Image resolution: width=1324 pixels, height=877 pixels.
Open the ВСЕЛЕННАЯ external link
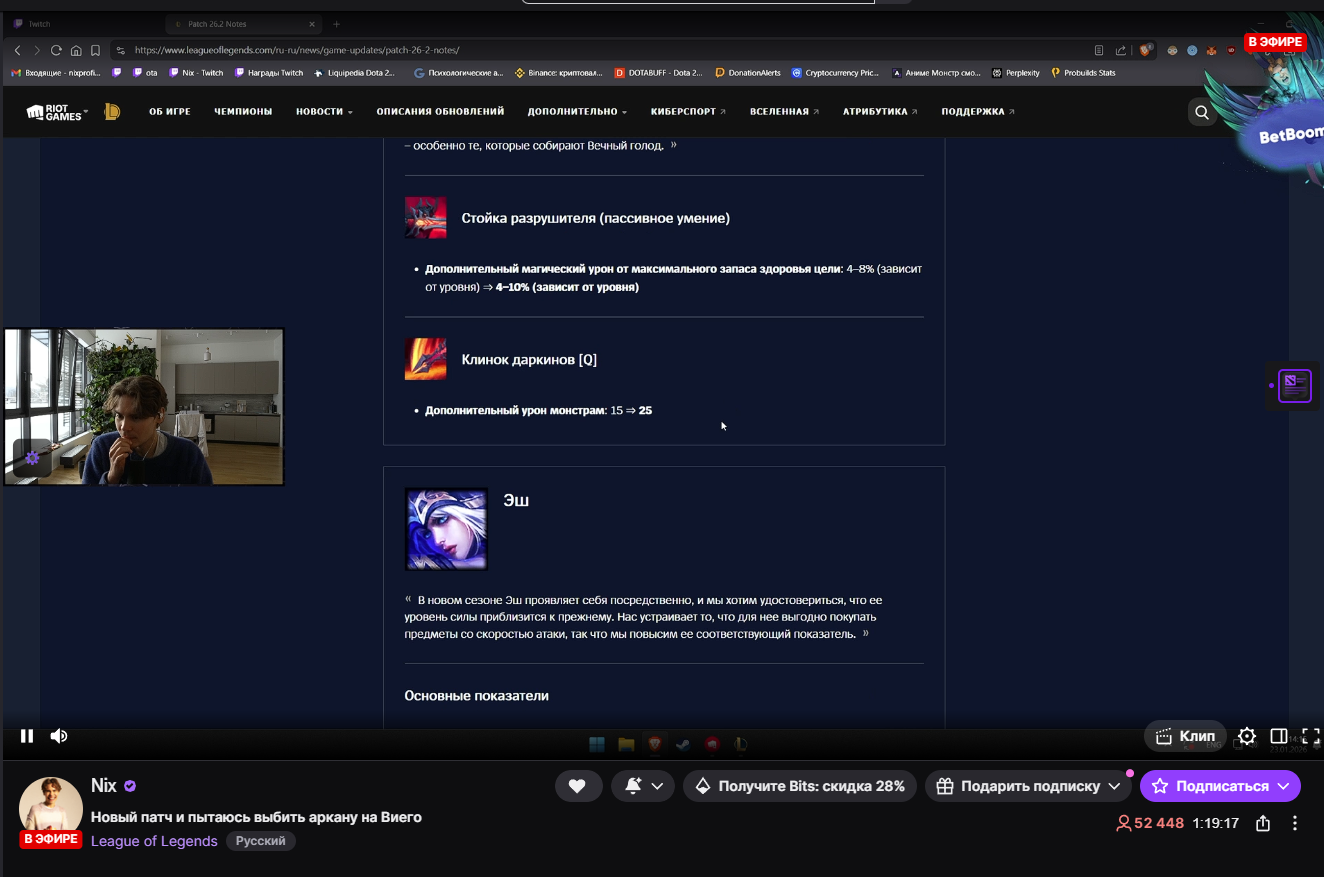pos(785,112)
